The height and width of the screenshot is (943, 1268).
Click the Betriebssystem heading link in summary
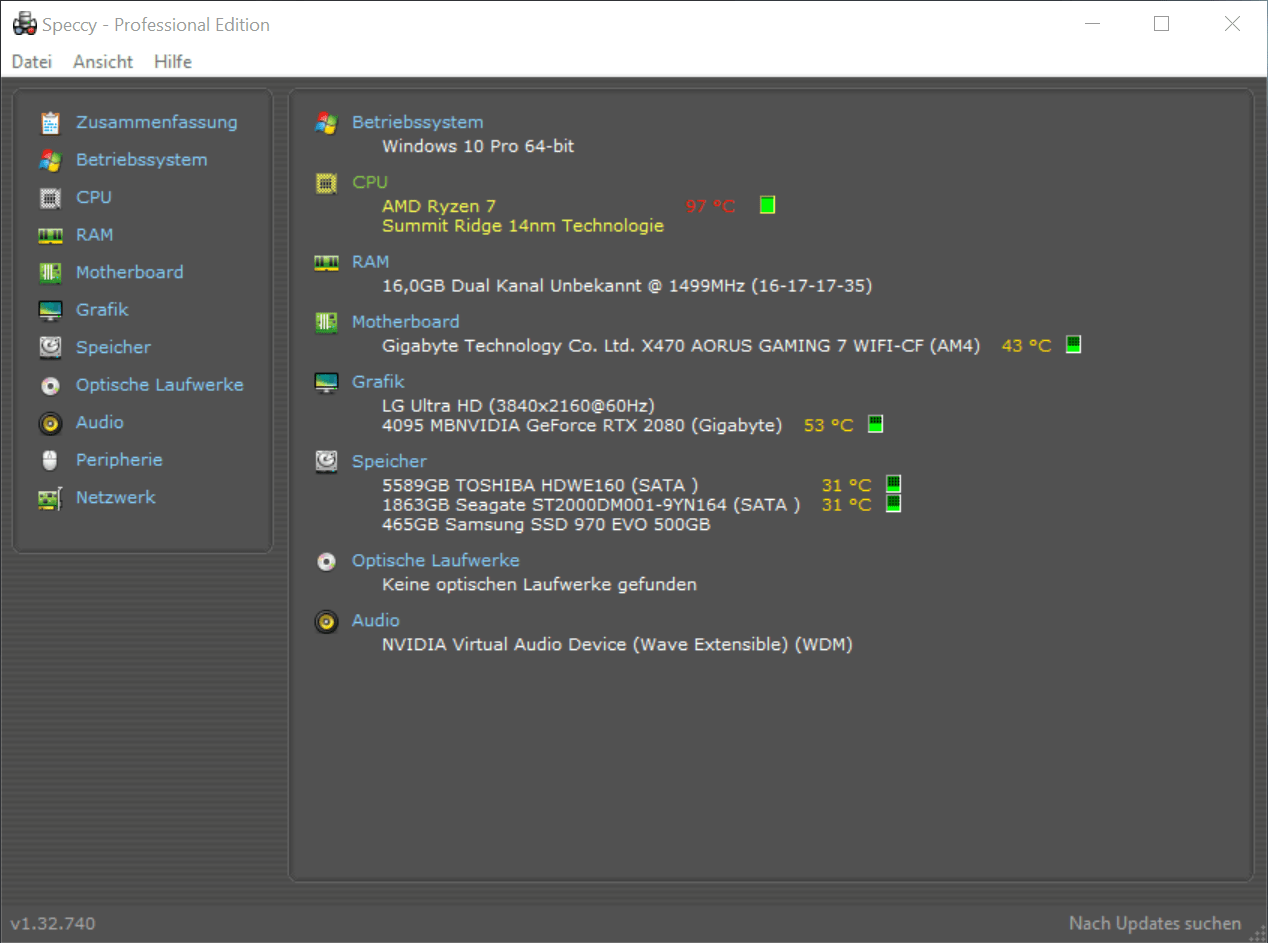(418, 122)
